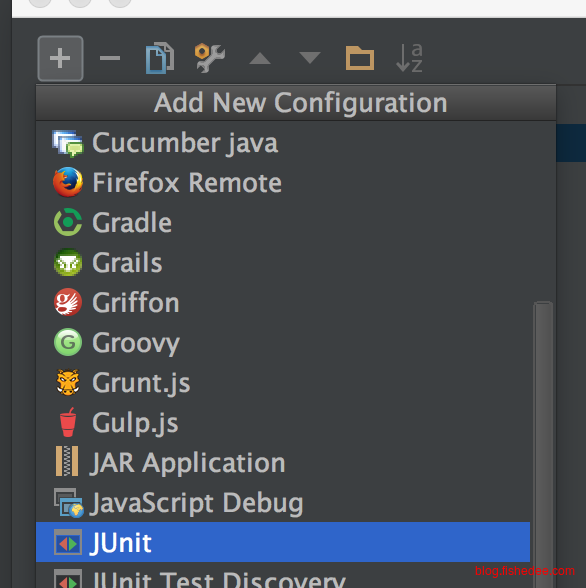Select JAR Application entry
The width and height of the screenshot is (586, 588).
[x=283, y=462]
